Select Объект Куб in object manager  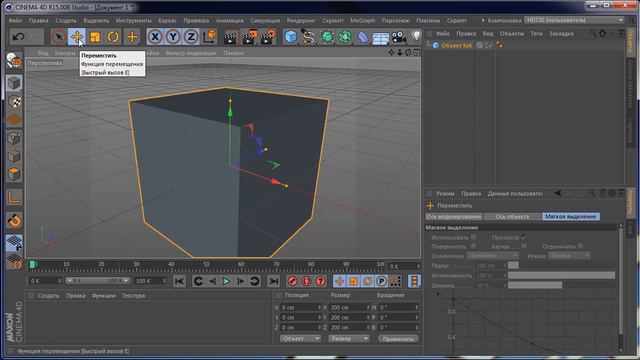[456, 46]
